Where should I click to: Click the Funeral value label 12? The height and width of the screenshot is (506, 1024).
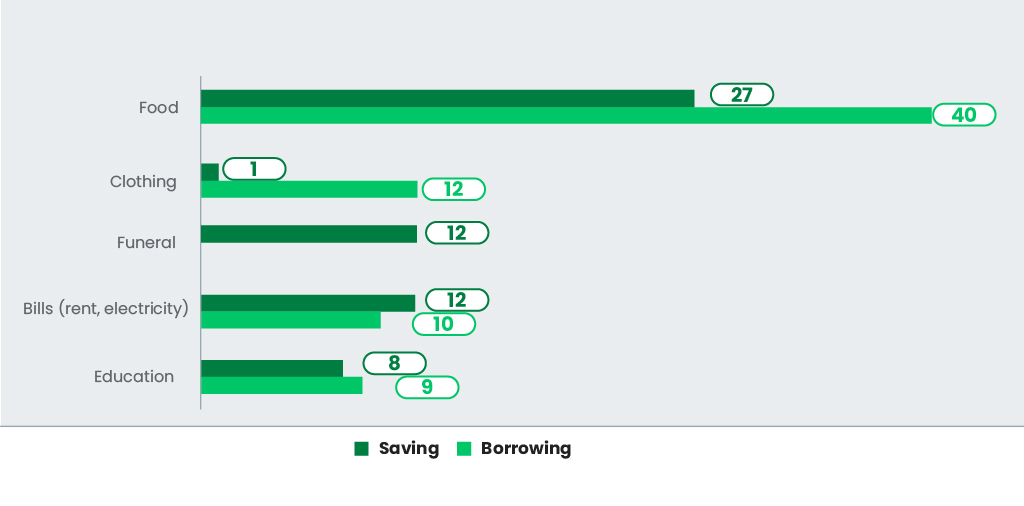click(457, 233)
